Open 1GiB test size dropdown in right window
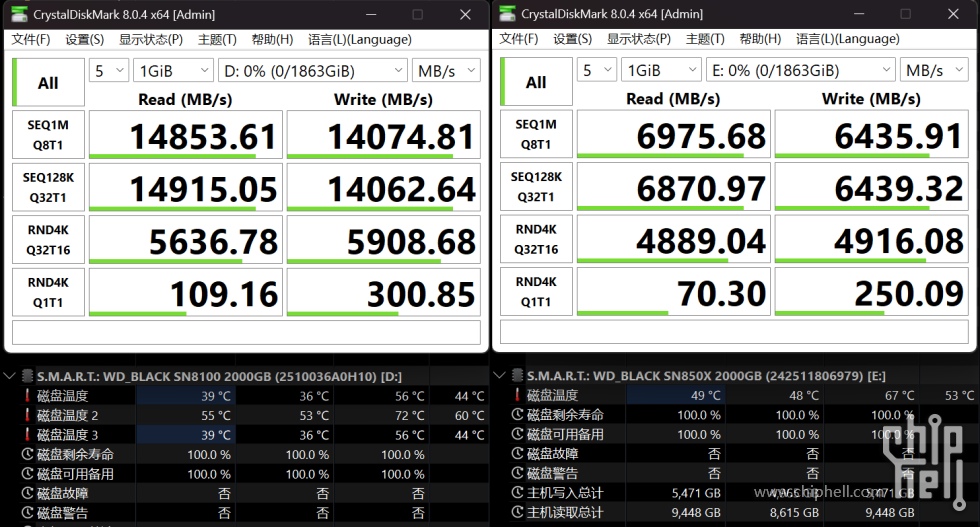This screenshot has width=980, height=527. 661,70
